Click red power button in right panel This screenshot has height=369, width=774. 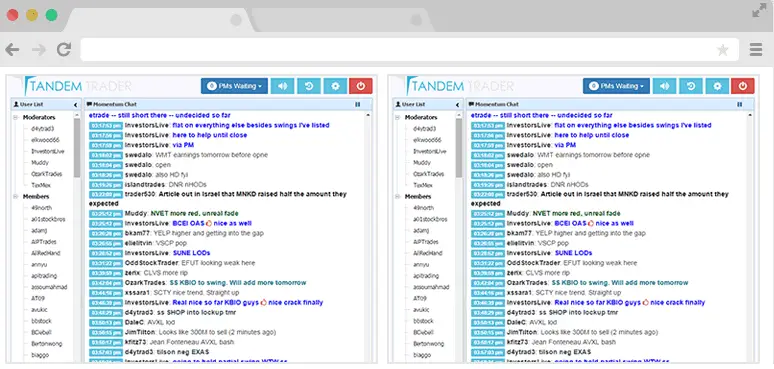click(743, 86)
